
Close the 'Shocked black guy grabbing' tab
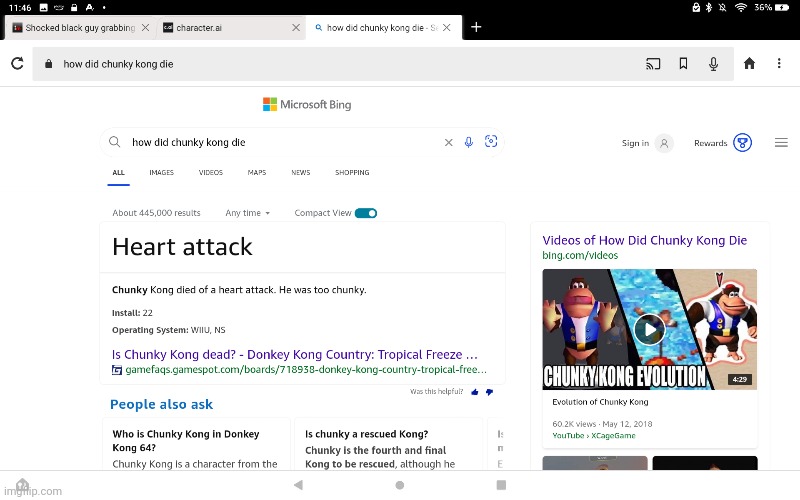(145, 28)
